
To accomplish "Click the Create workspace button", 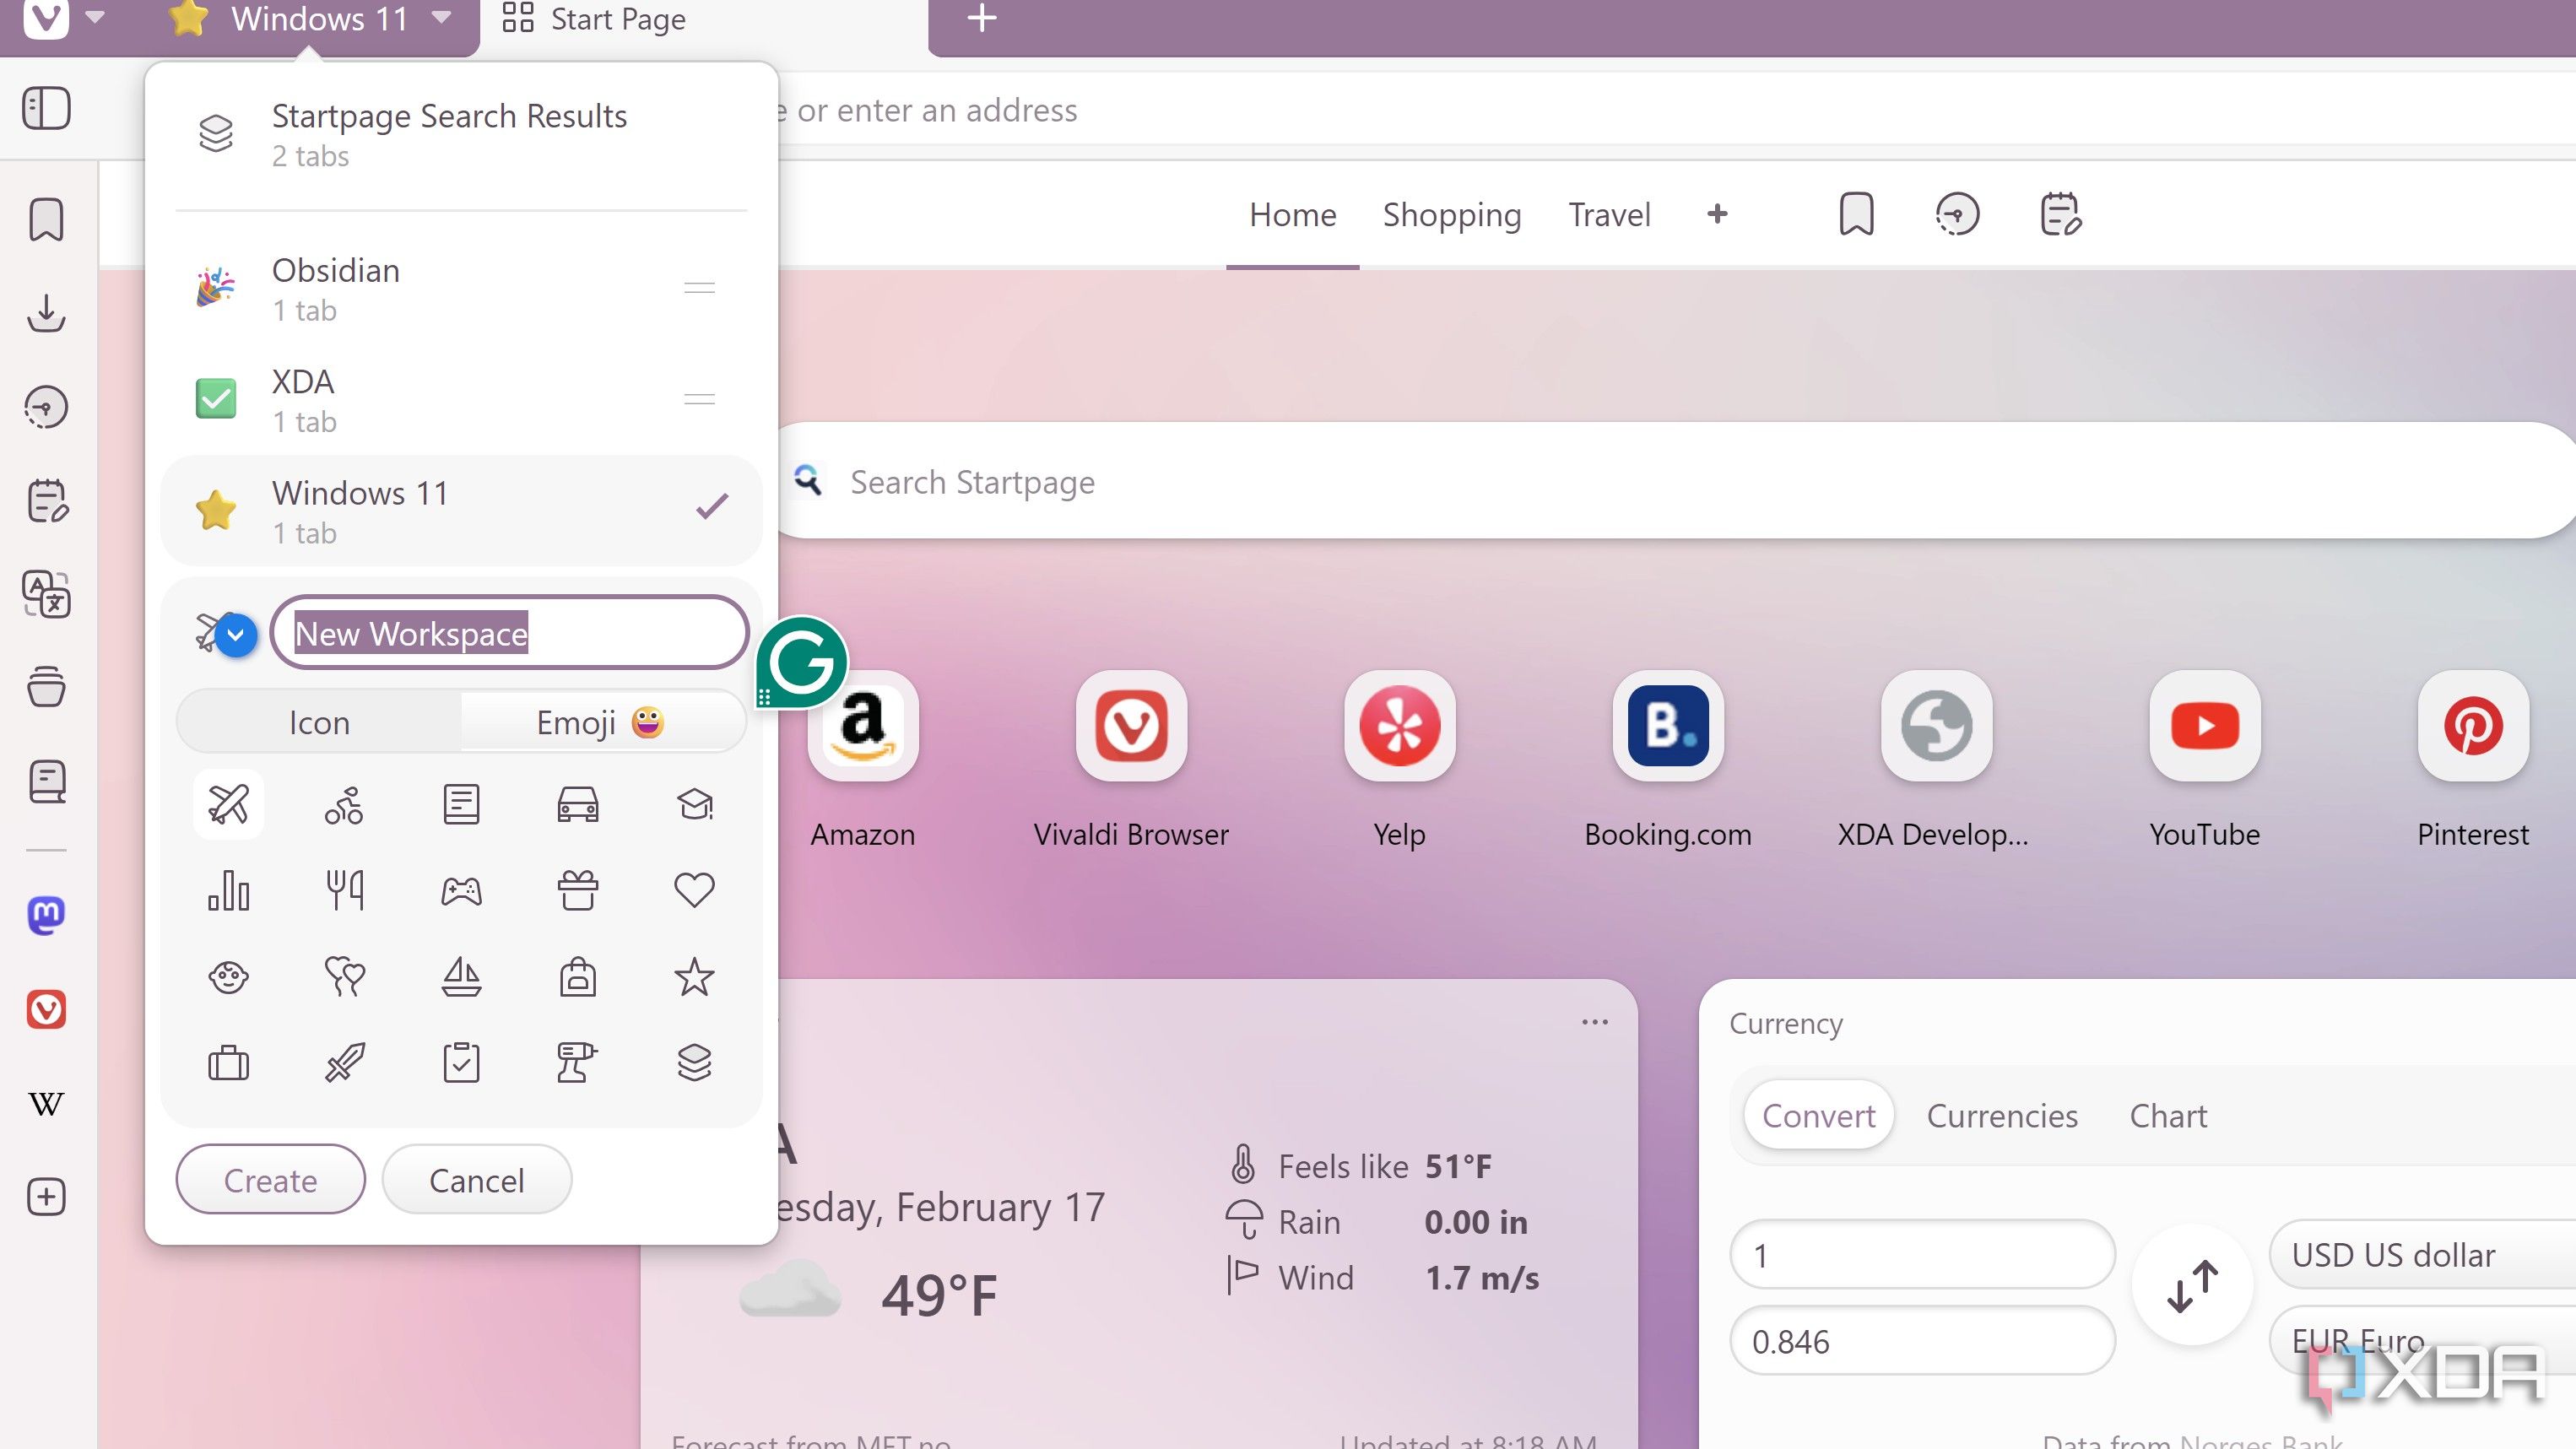I will [270, 1180].
